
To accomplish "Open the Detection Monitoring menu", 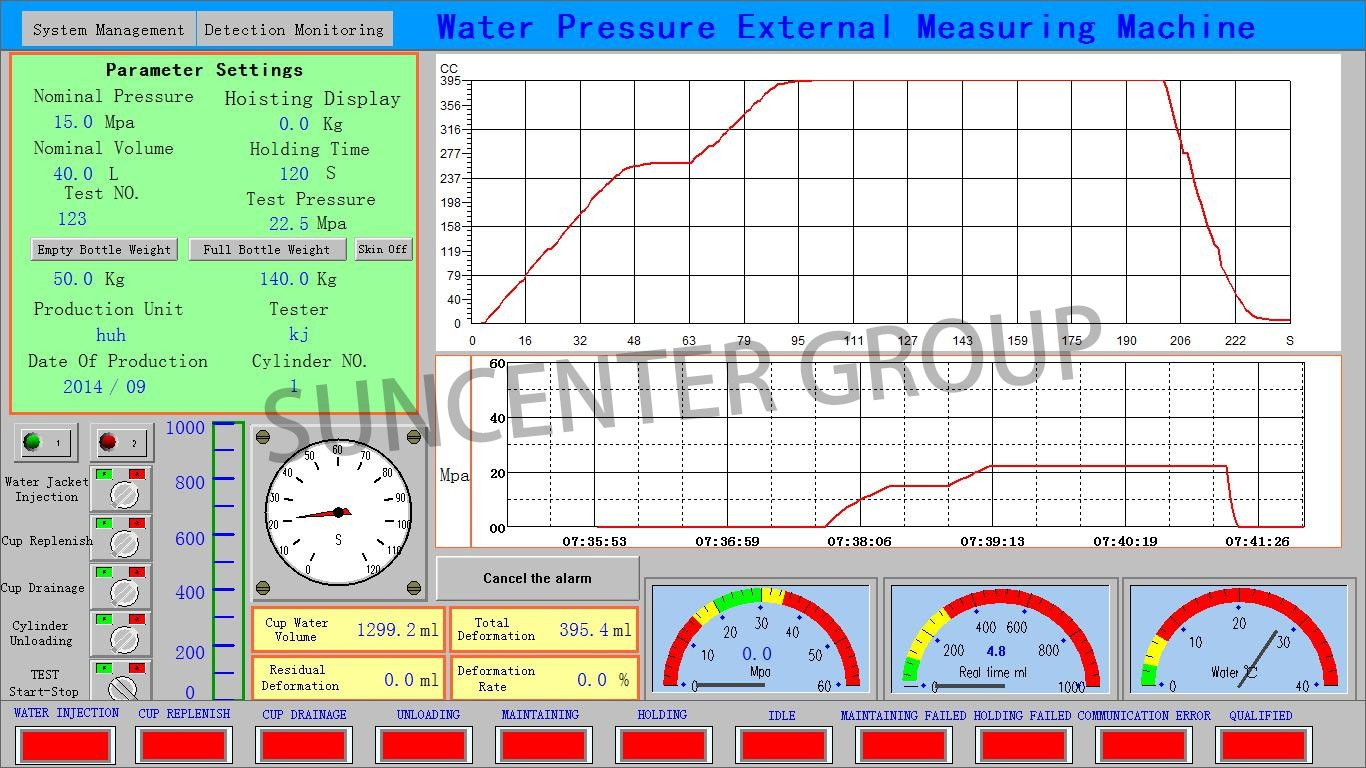I will 294,30.
